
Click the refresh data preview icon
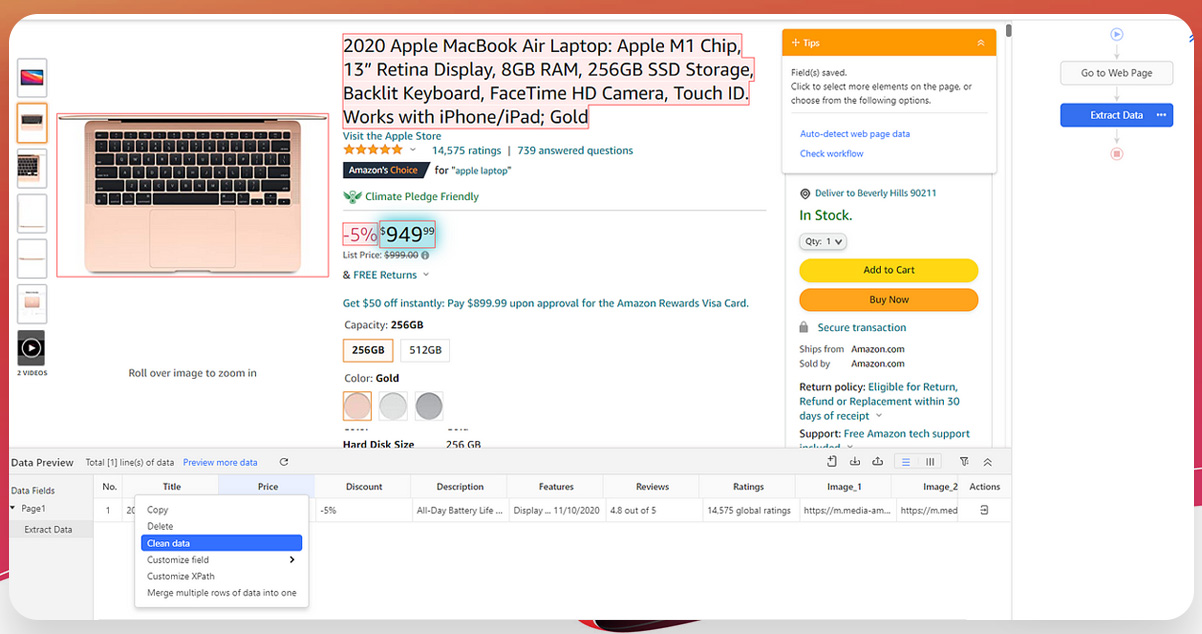284,462
